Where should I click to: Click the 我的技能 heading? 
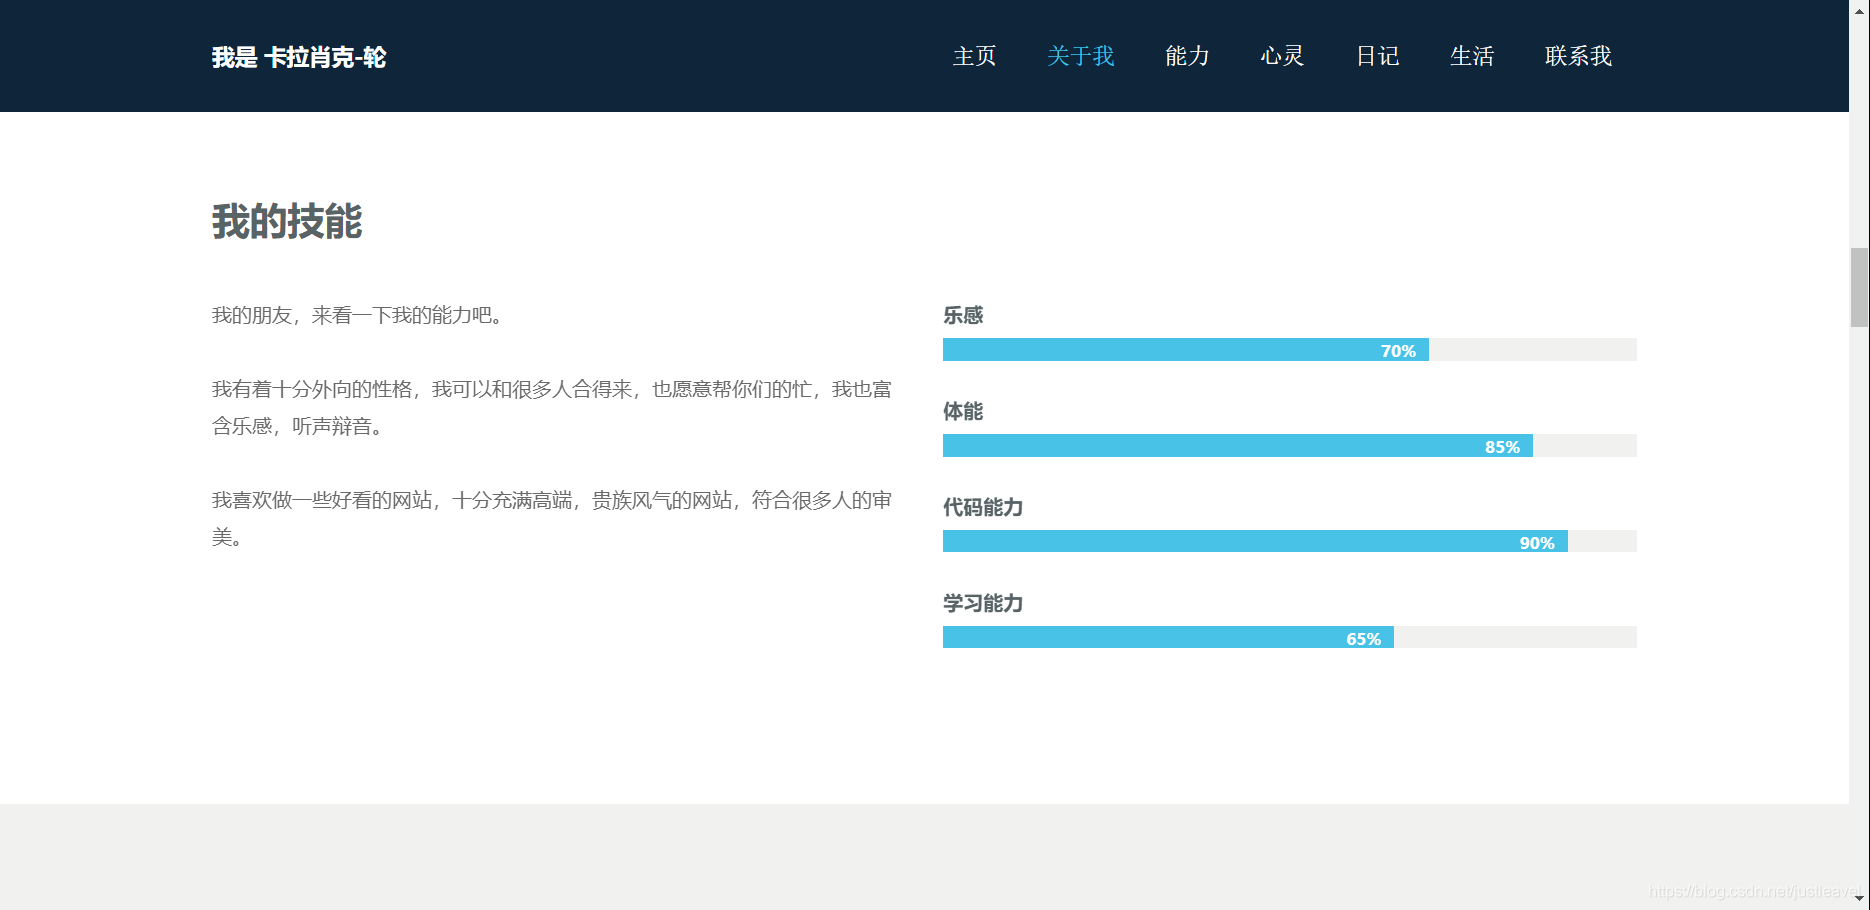[x=287, y=221]
